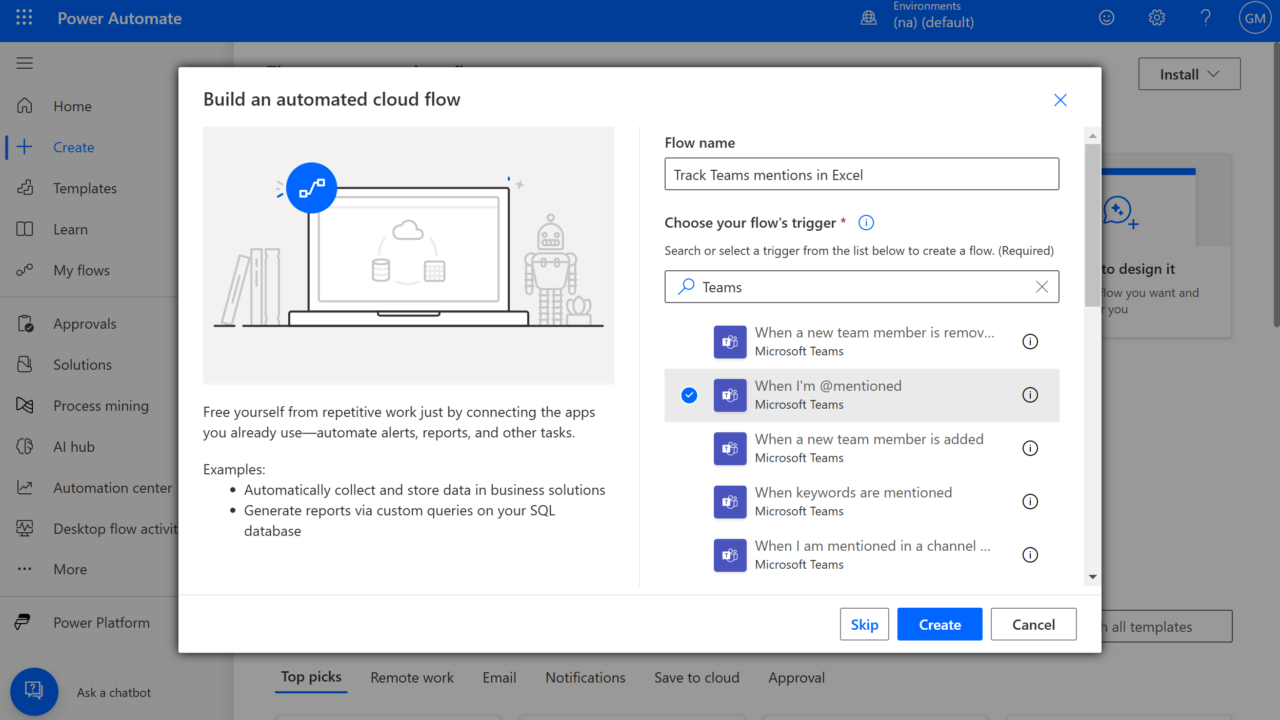Open the Help question mark icon
Screen dimensions: 1280x720
tap(1206, 18)
